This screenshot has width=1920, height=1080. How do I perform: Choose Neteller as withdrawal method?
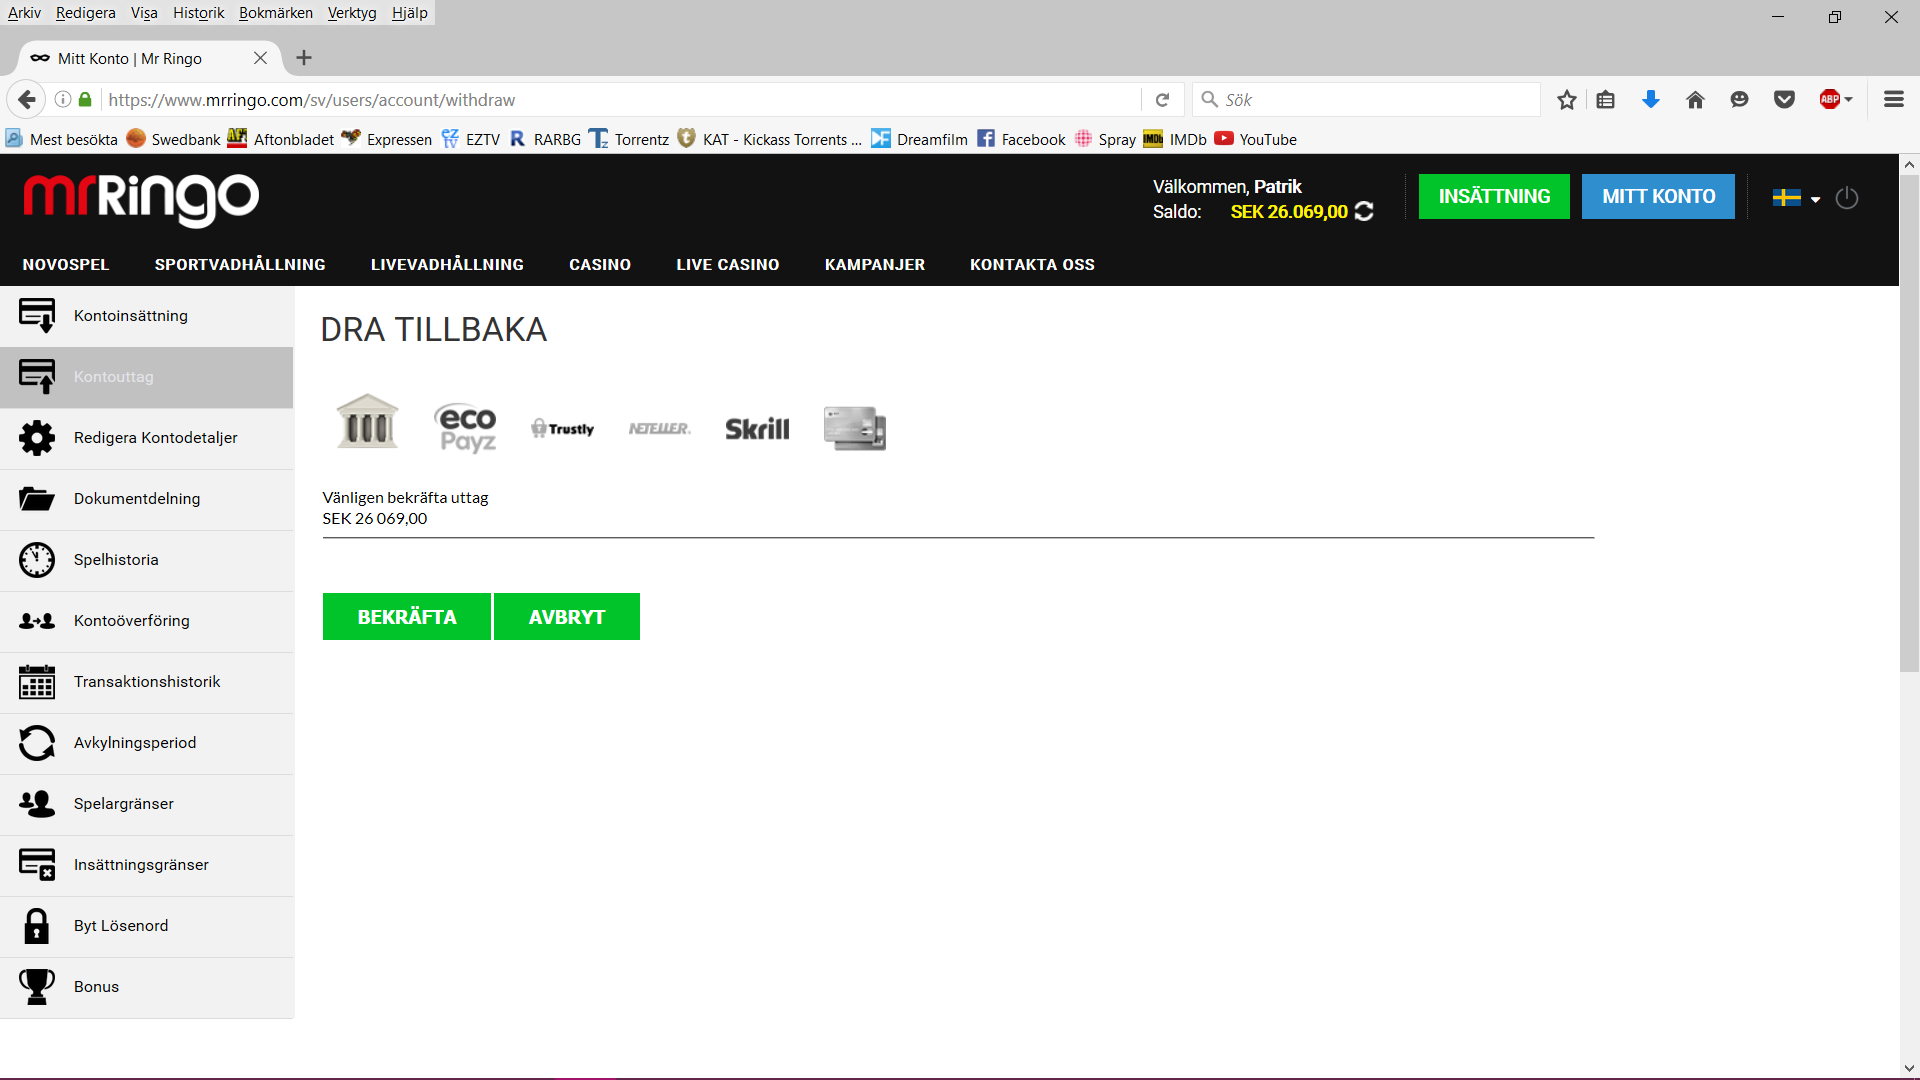[659, 429]
